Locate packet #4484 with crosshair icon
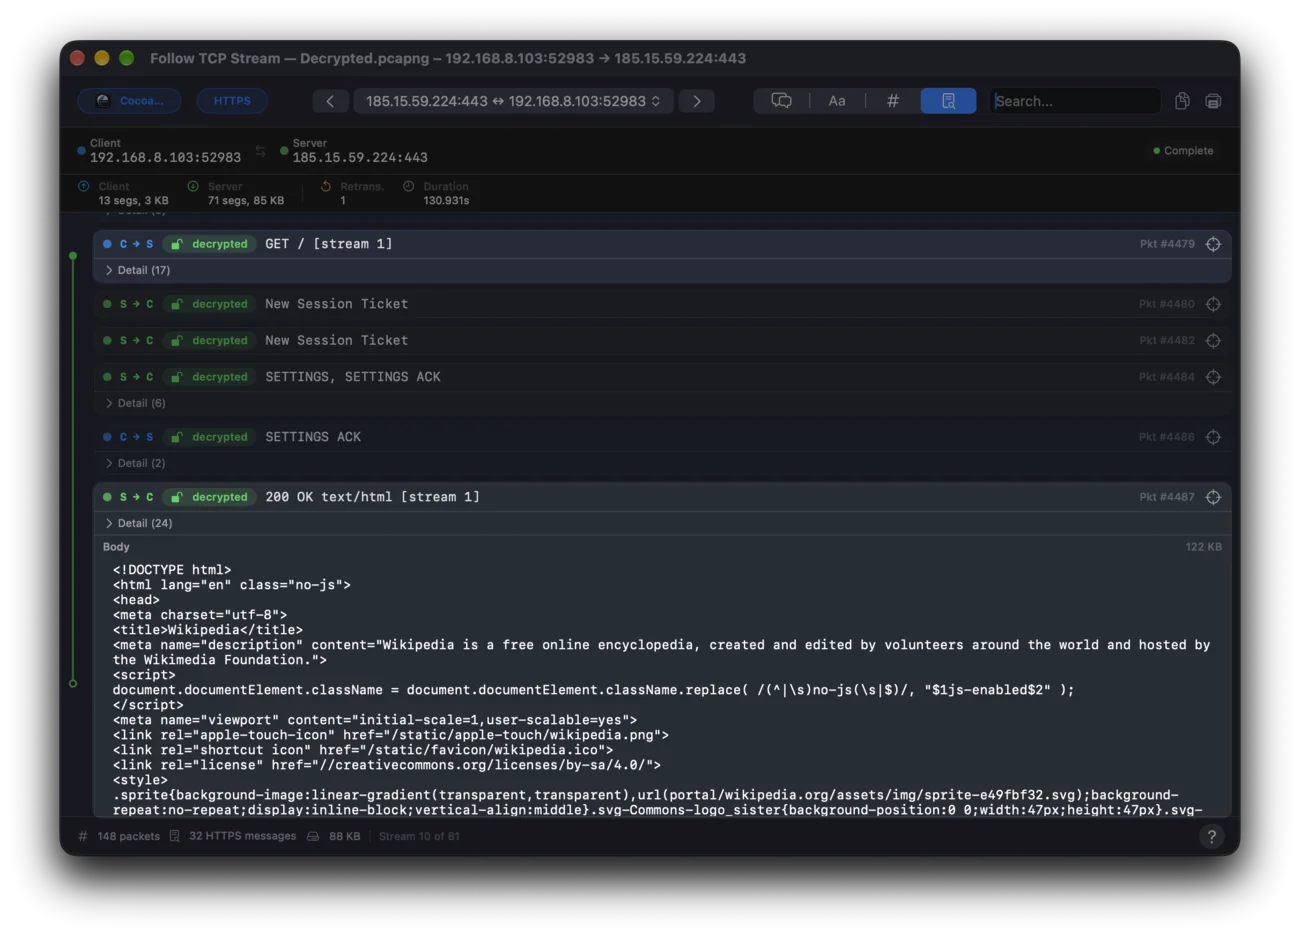1300x935 pixels. coord(1213,377)
